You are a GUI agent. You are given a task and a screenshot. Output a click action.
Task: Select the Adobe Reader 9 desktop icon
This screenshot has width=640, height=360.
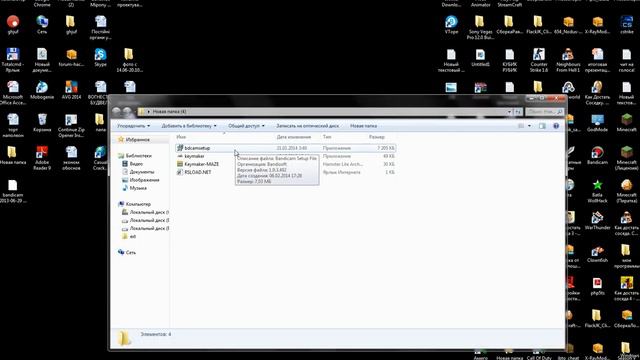click(x=42, y=158)
